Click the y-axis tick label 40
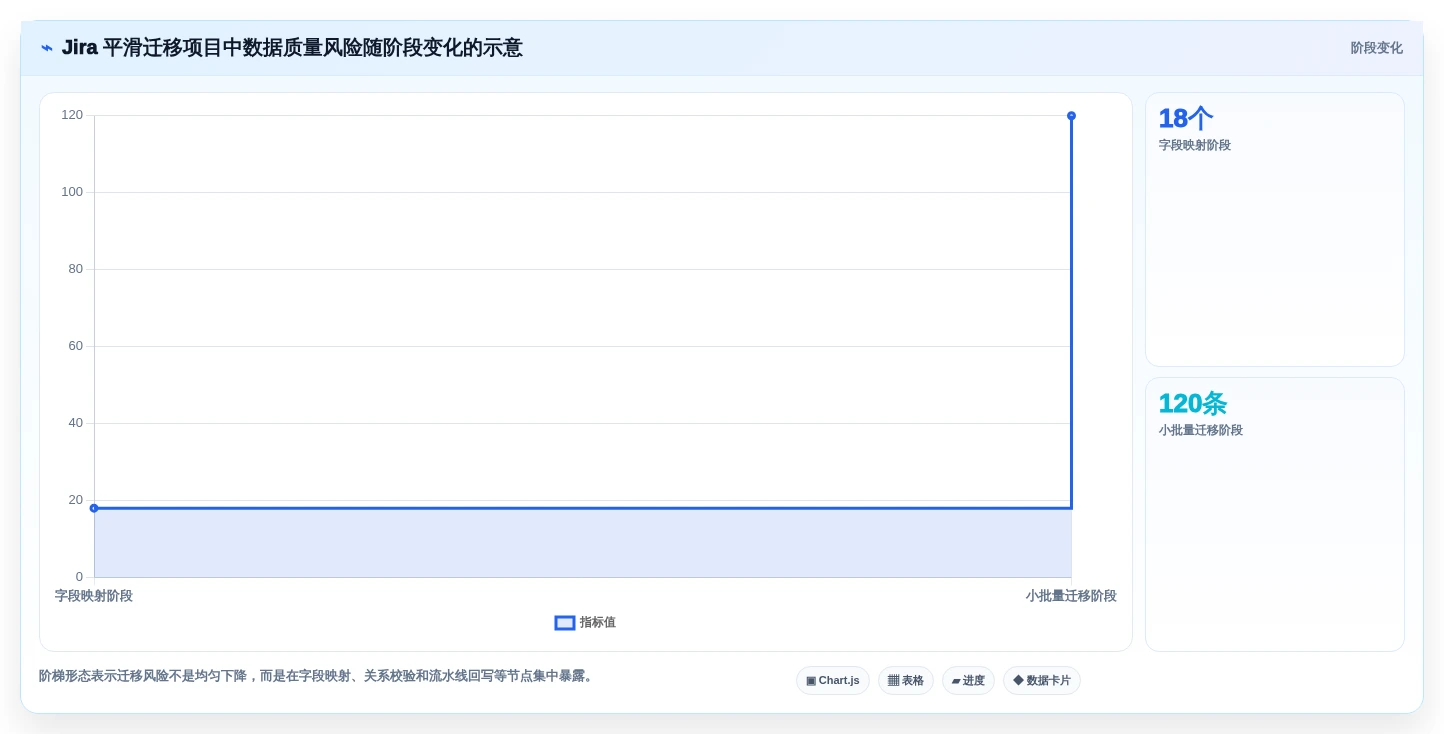The height and width of the screenshot is (734, 1444). click(x=76, y=423)
